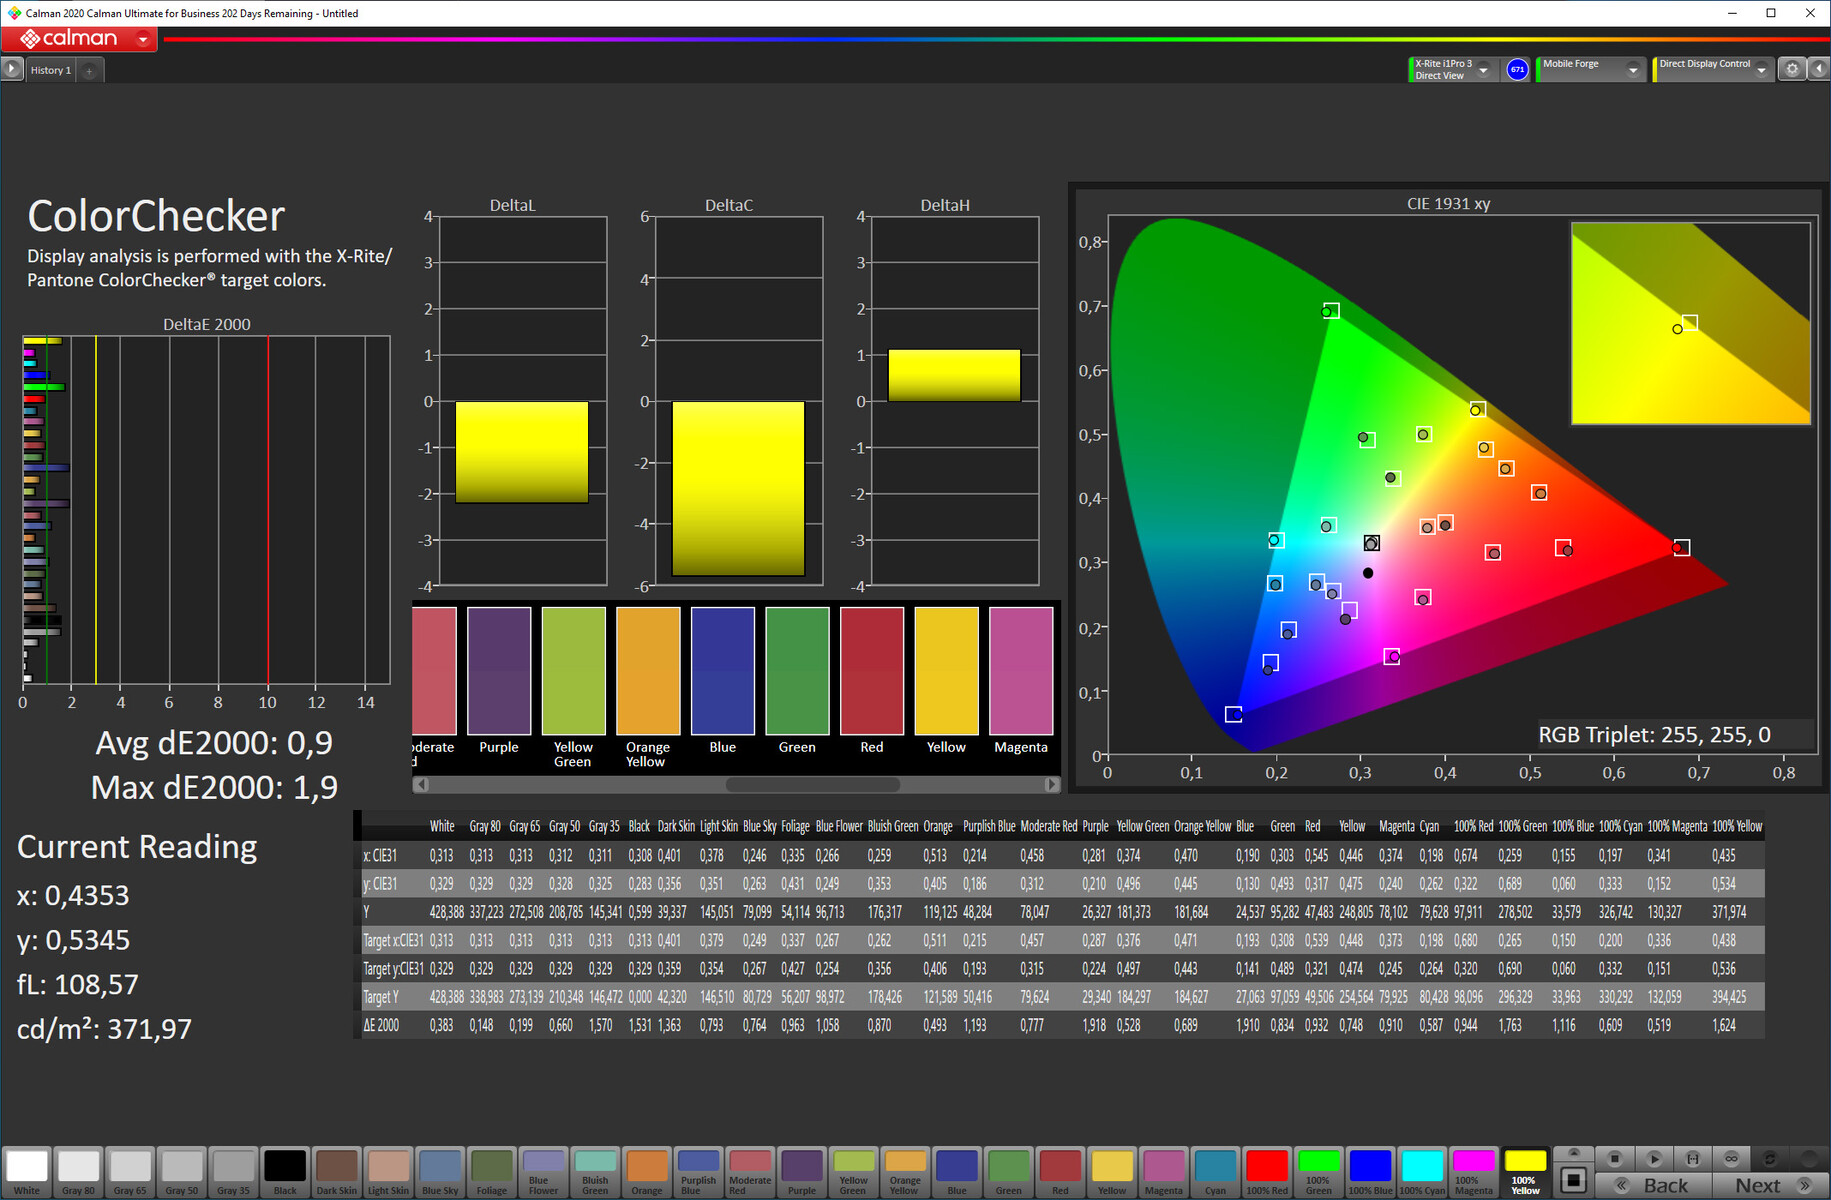Click the swatch strip horizontal scrollbar
Viewport: 1831px width, 1200px height.
(812, 785)
